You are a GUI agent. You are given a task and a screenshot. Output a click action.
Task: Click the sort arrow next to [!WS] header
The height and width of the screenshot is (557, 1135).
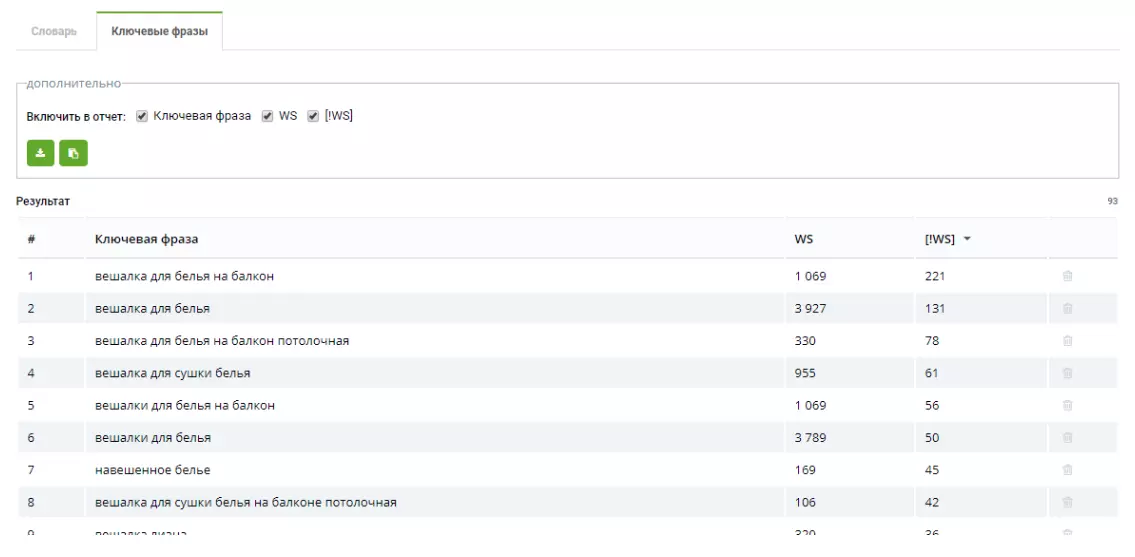[967, 240]
